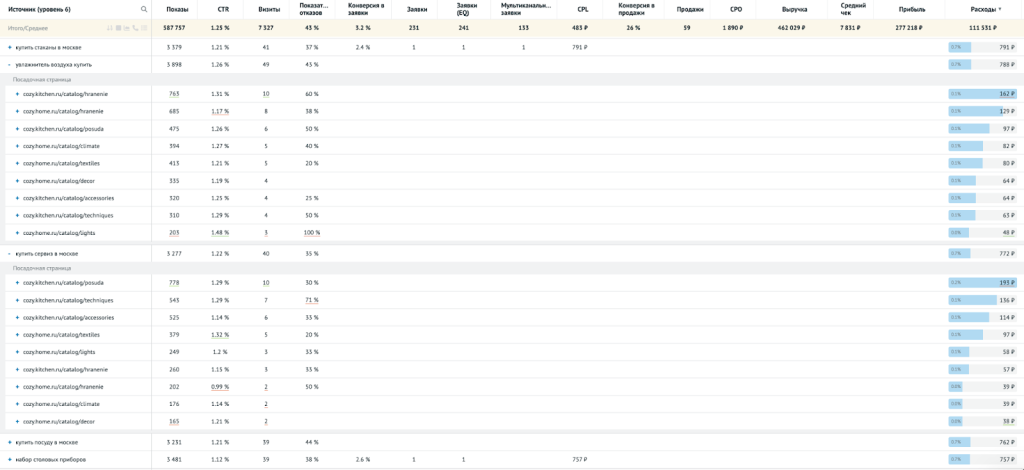Click the sort arrow next to Расходы
1024x470 pixels.
pos(1000,9)
